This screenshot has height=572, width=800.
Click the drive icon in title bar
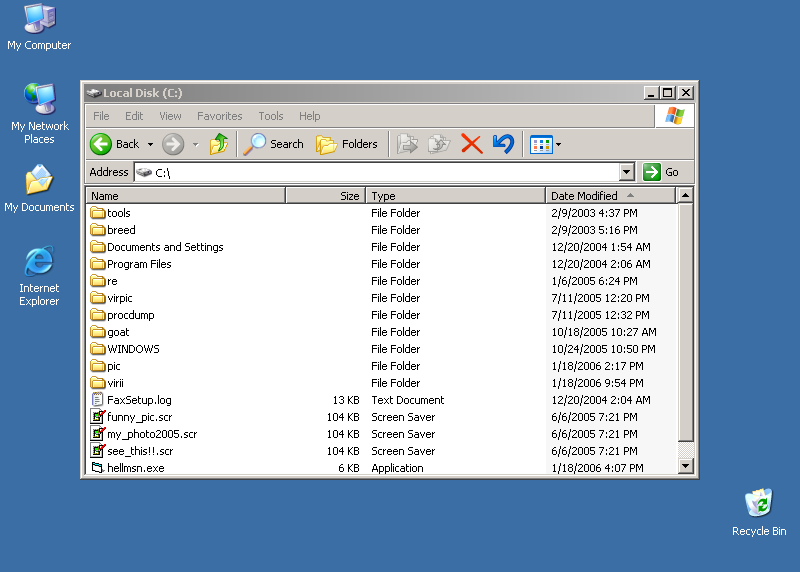tap(93, 93)
